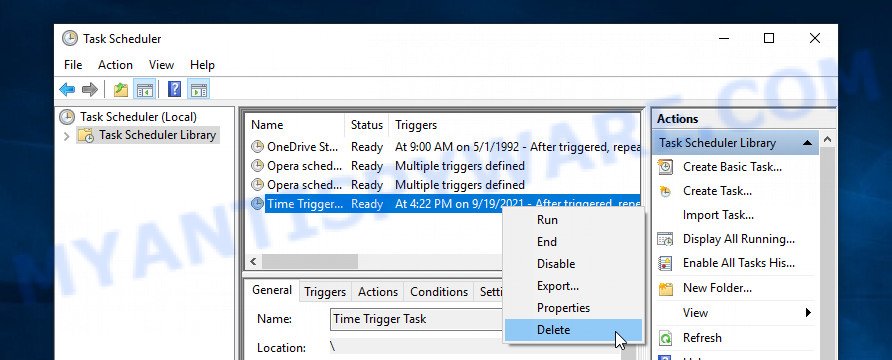Click the Enable All Tasks History icon
This screenshot has width=892, height=360.
pos(665,263)
